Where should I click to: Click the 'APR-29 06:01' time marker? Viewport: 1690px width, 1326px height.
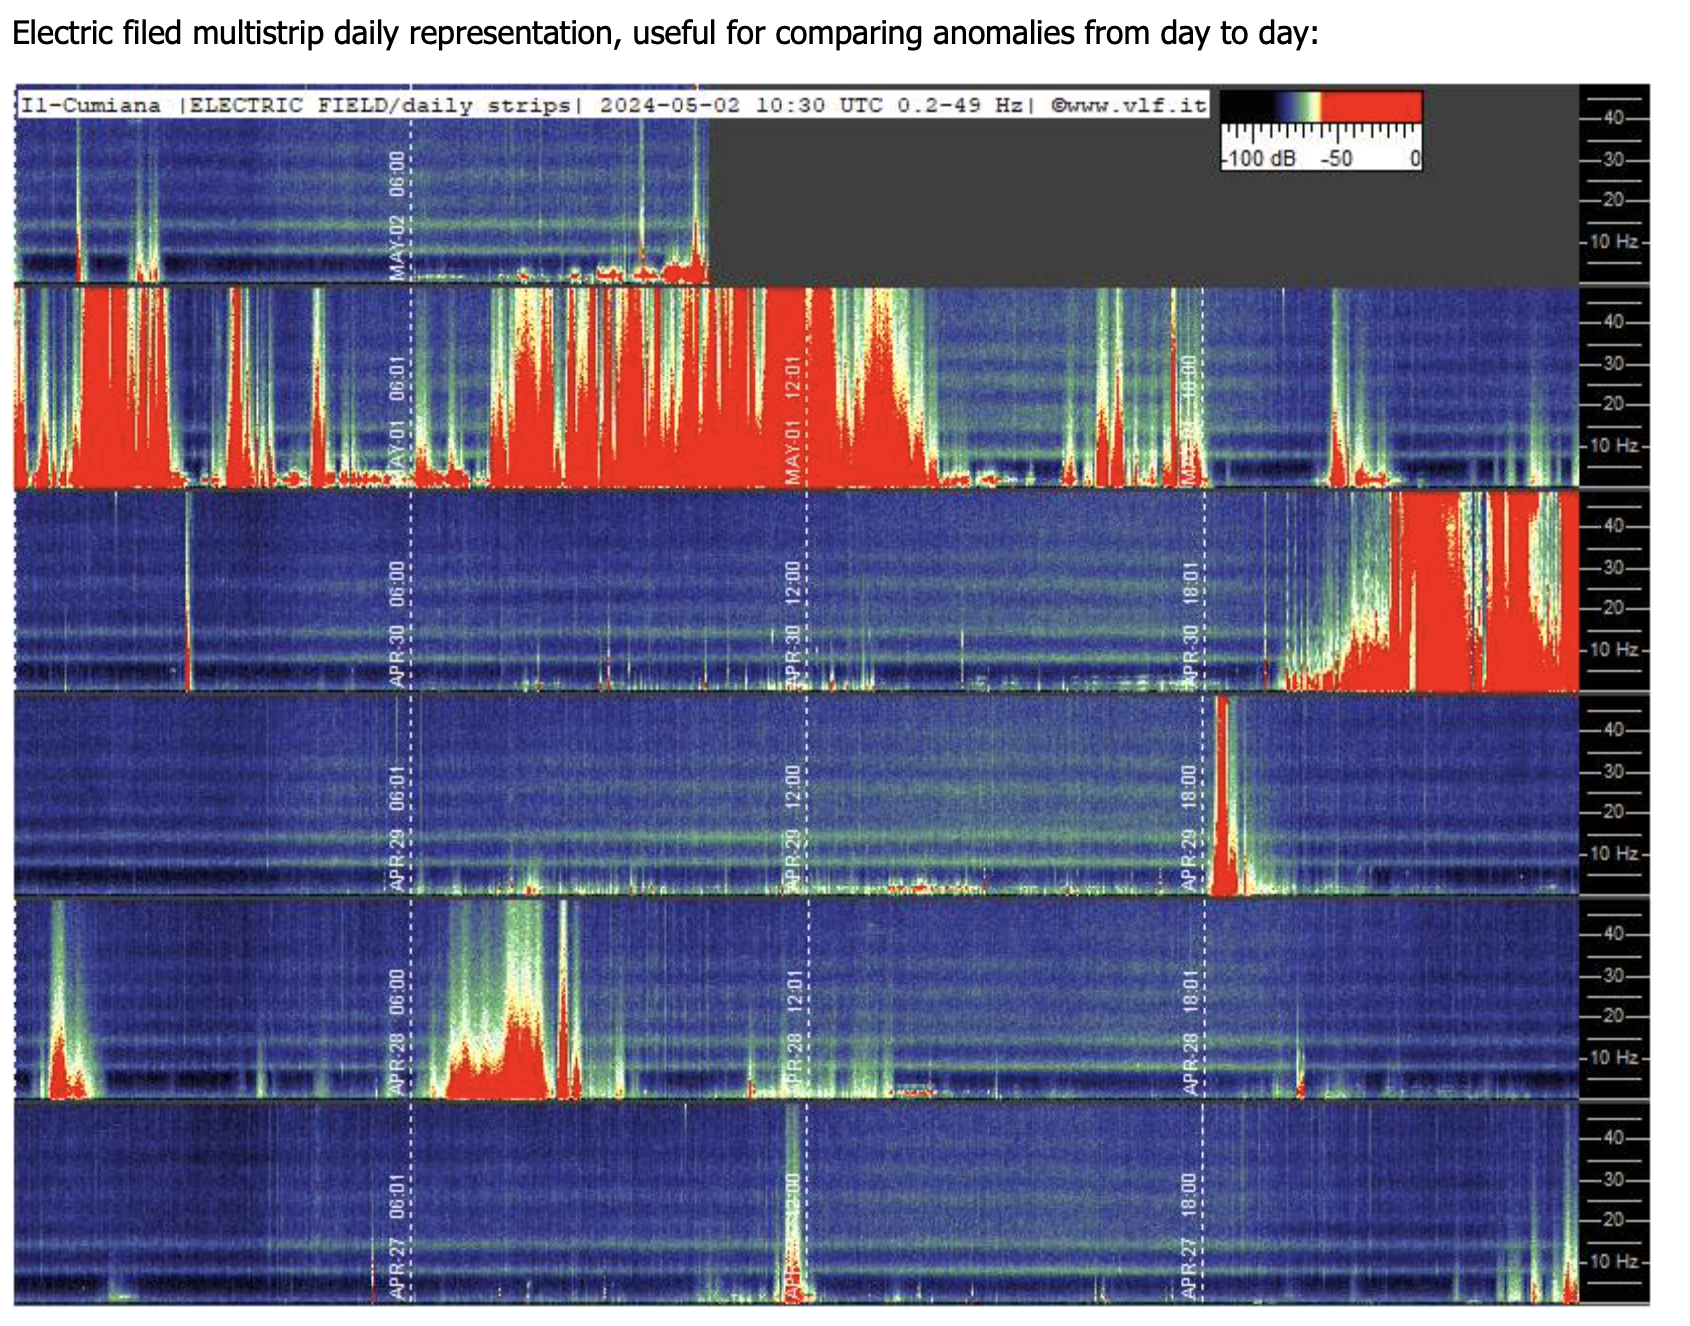tap(397, 828)
